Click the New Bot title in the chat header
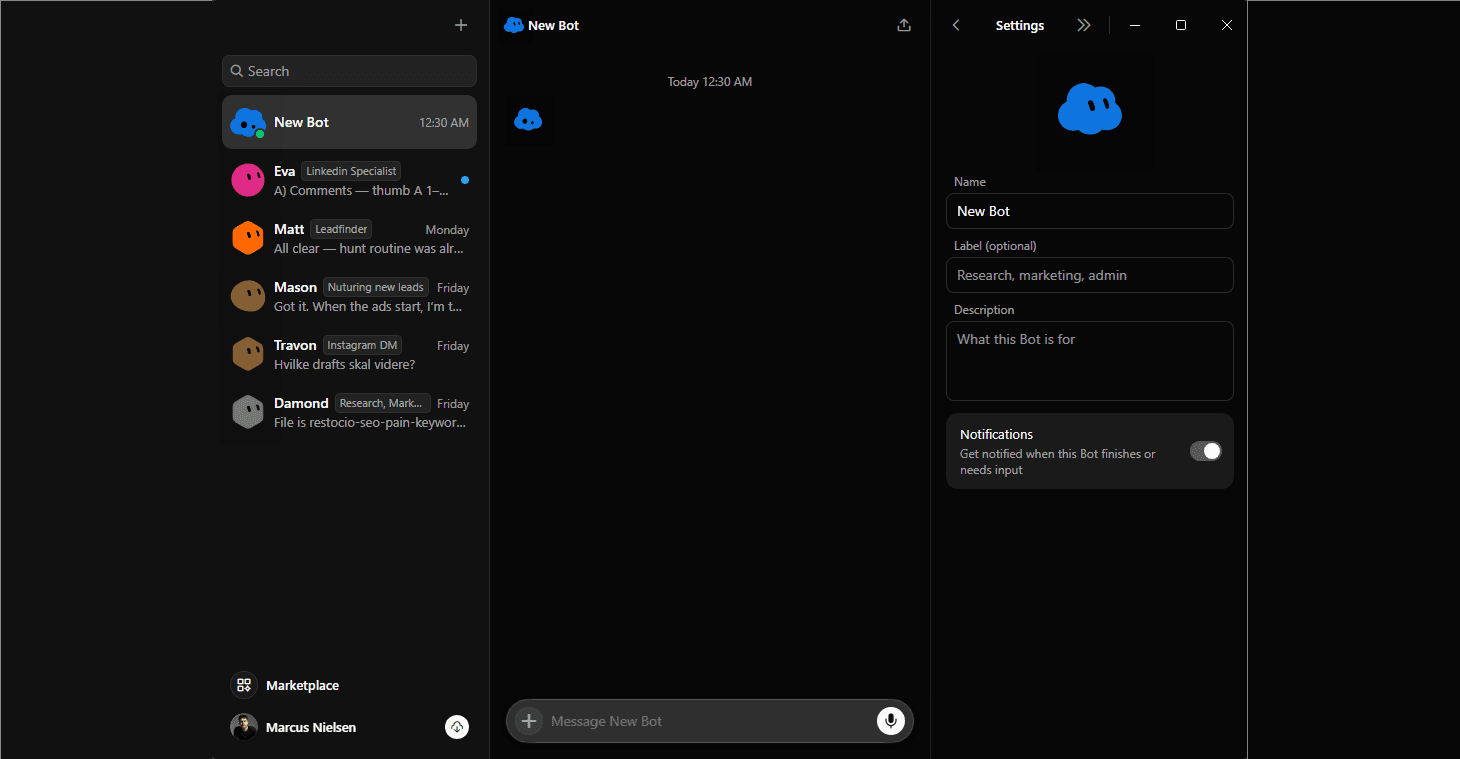The width and height of the screenshot is (1460, 759). click(x=553, y=25)
